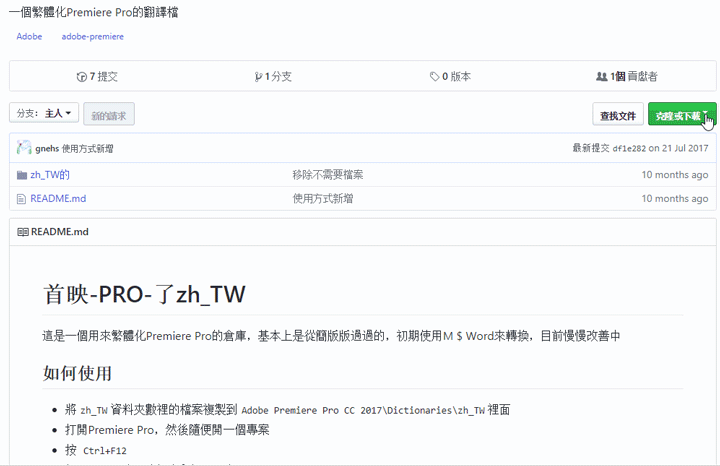
Task: View the 1 分支 branches list
Action: 273,76
